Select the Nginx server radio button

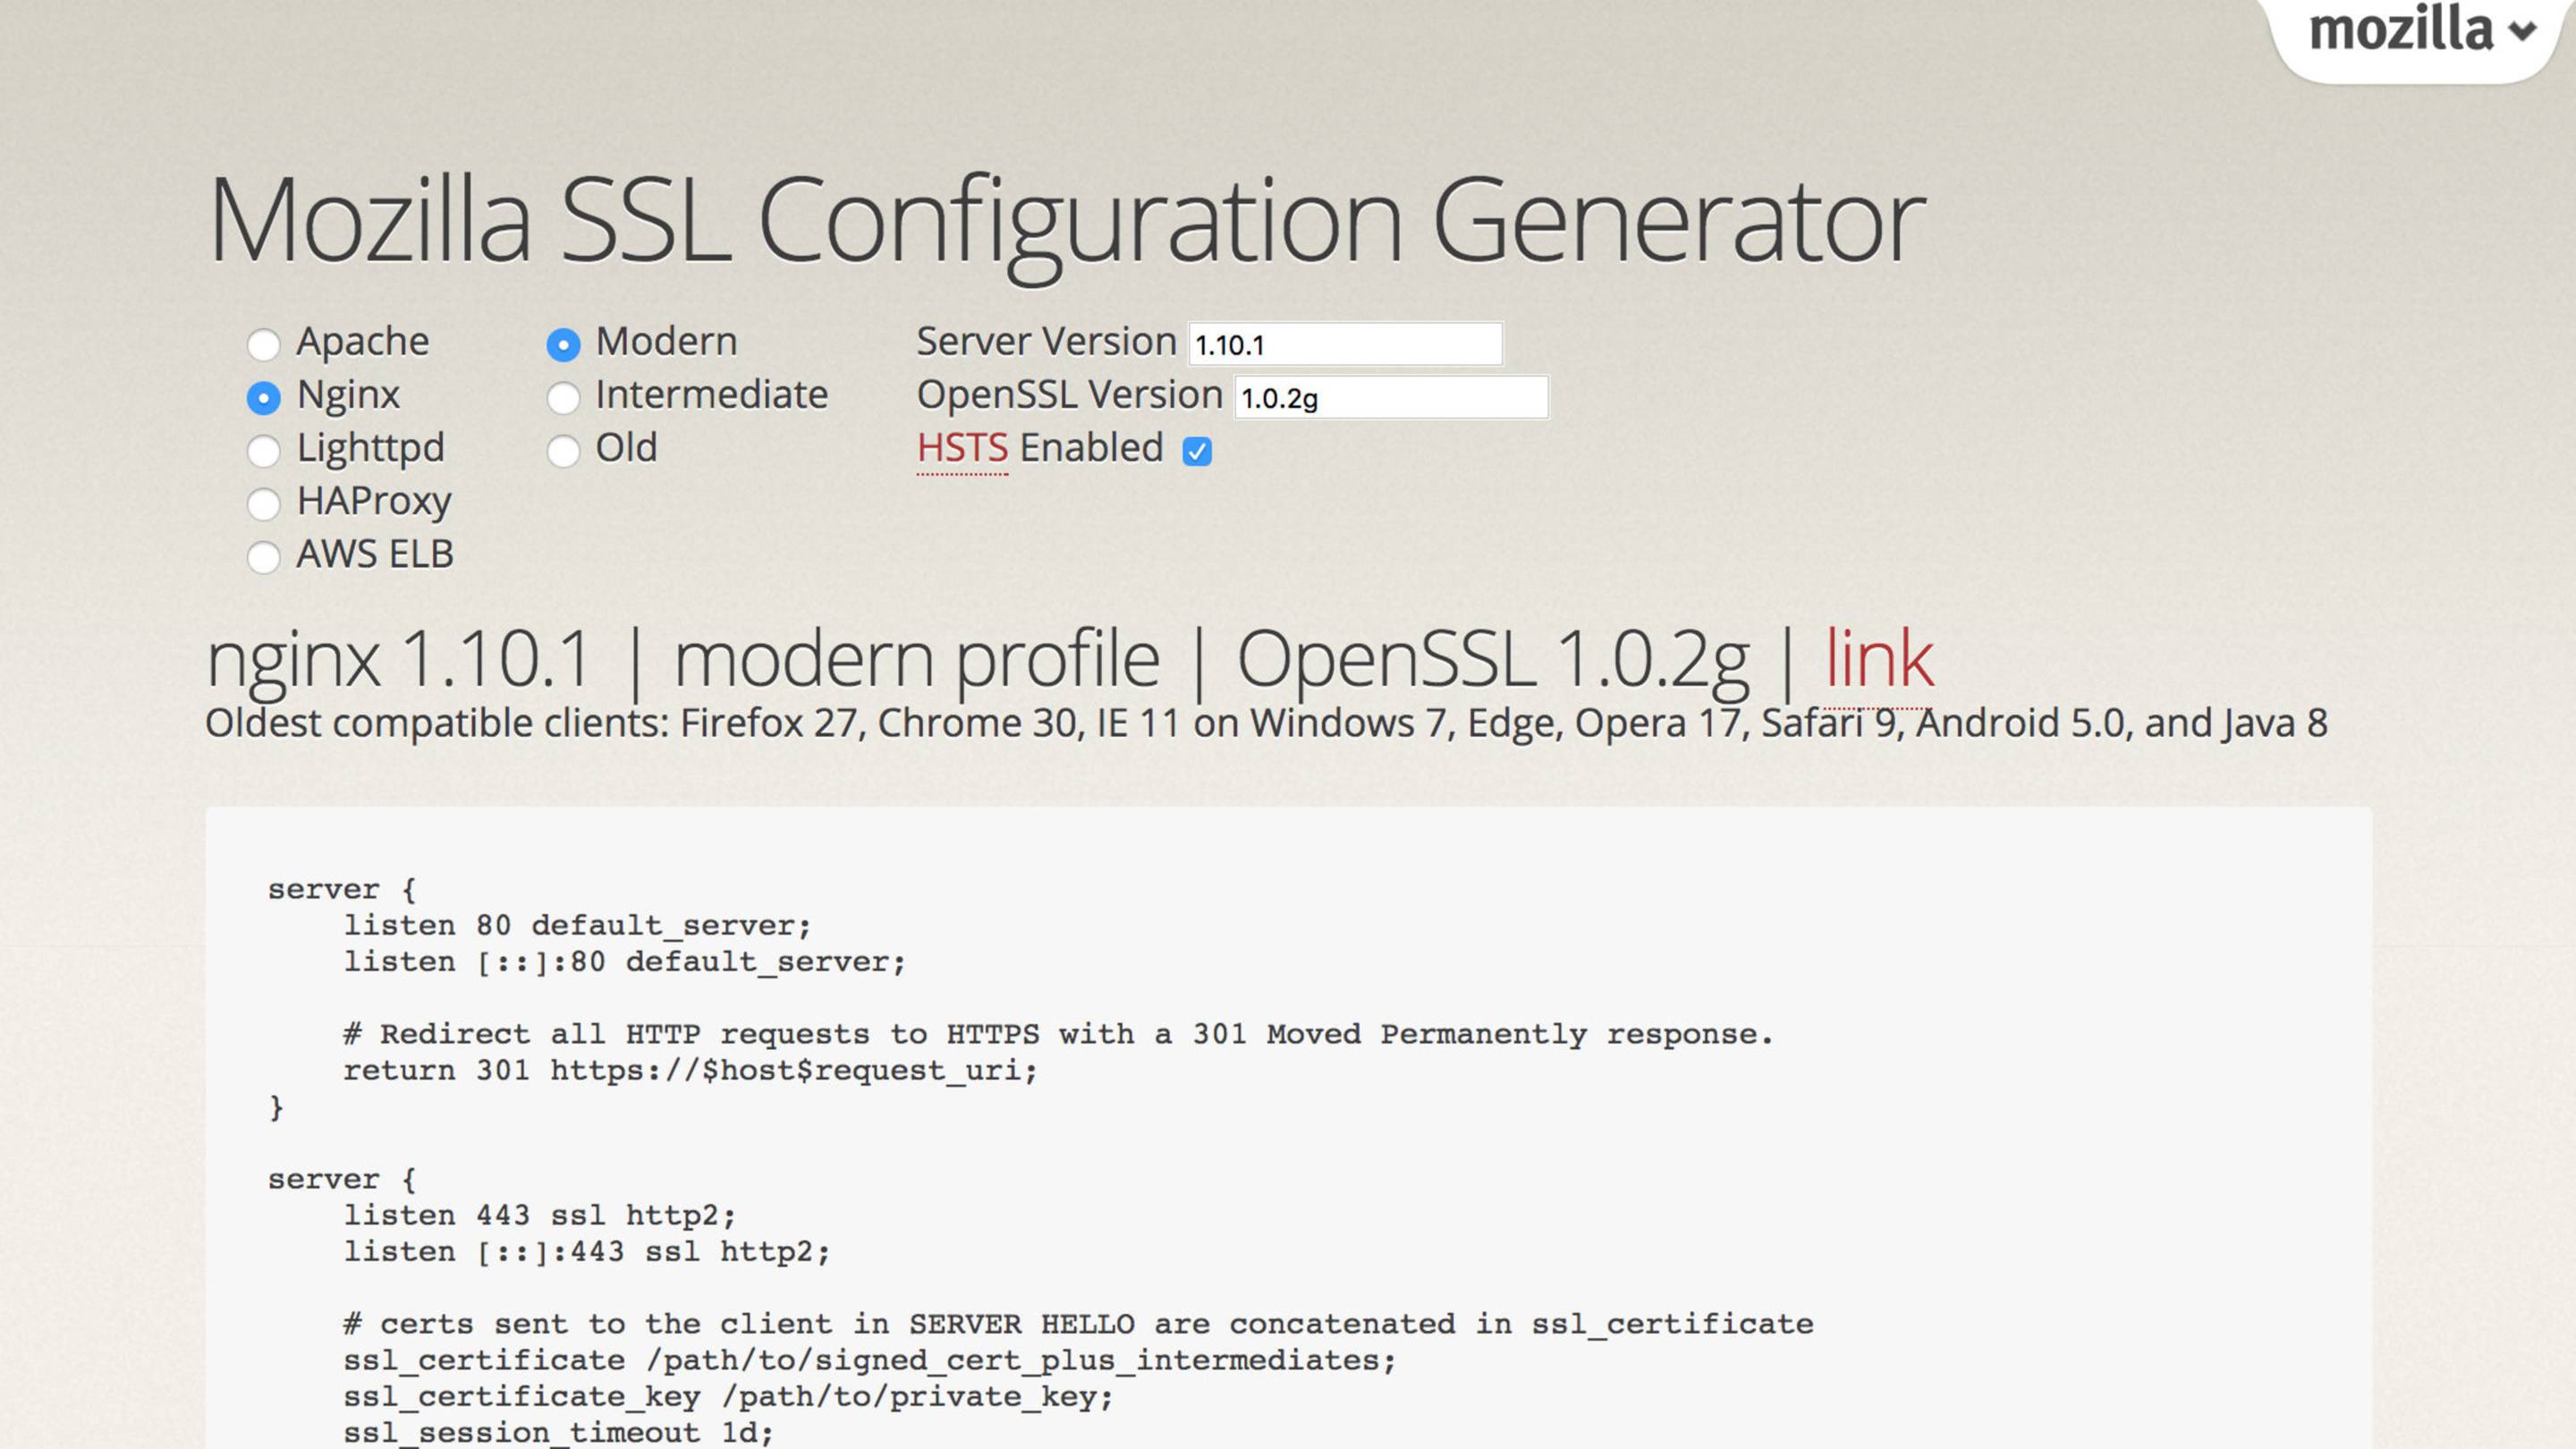click(263, 398)
